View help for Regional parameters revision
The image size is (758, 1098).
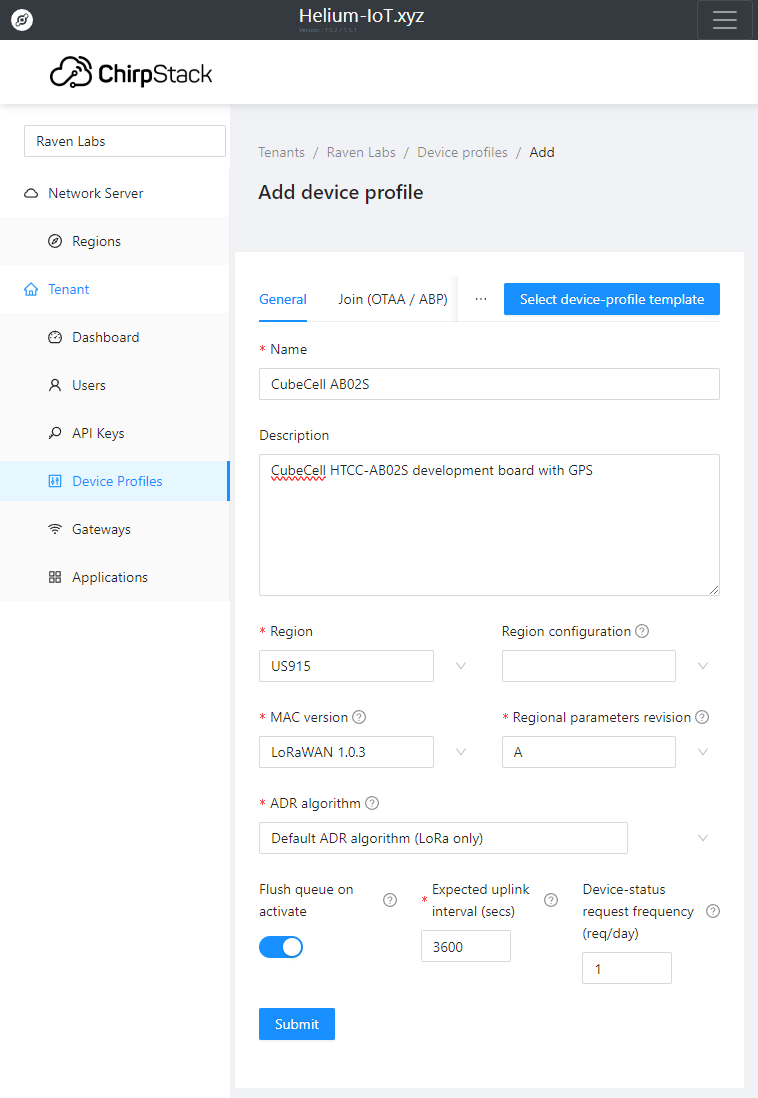(702, 717)
